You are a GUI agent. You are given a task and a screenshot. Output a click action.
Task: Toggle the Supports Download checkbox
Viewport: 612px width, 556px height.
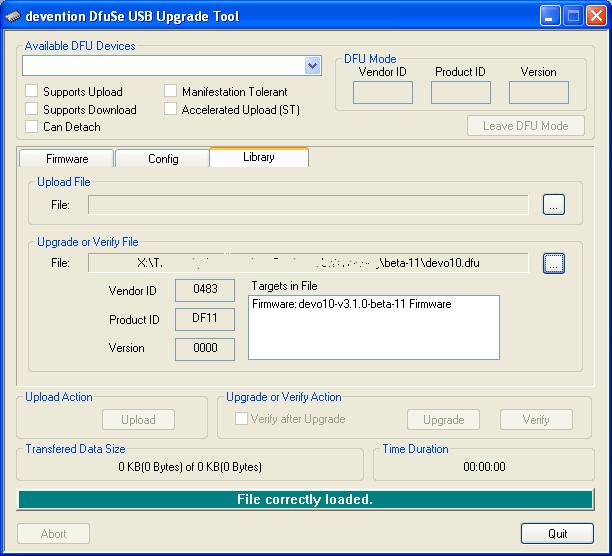pos(31,109)
